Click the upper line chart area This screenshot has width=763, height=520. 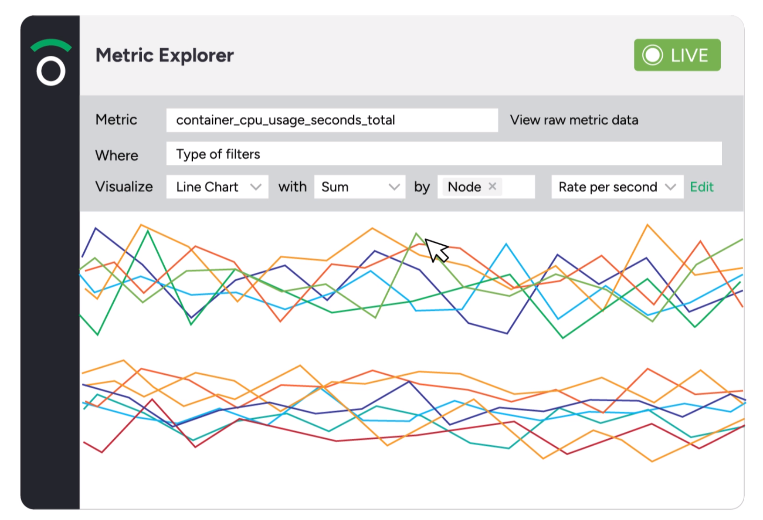(x=412, y=281)
